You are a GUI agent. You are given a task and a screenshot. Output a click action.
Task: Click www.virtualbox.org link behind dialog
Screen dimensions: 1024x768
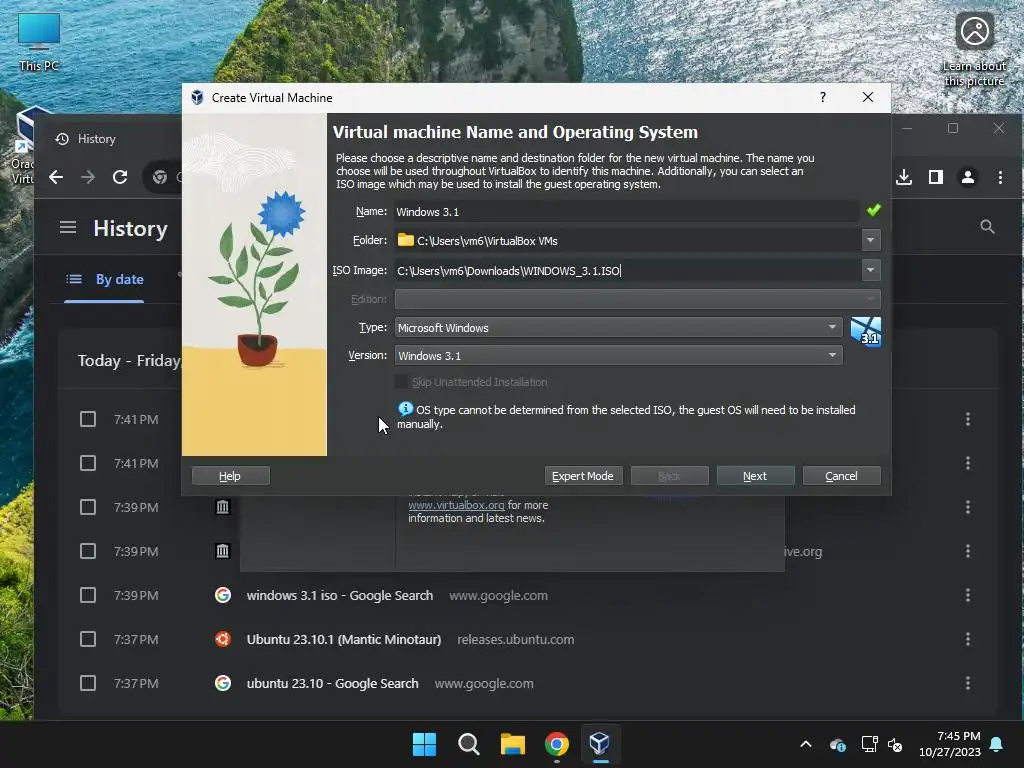[456, 505]
